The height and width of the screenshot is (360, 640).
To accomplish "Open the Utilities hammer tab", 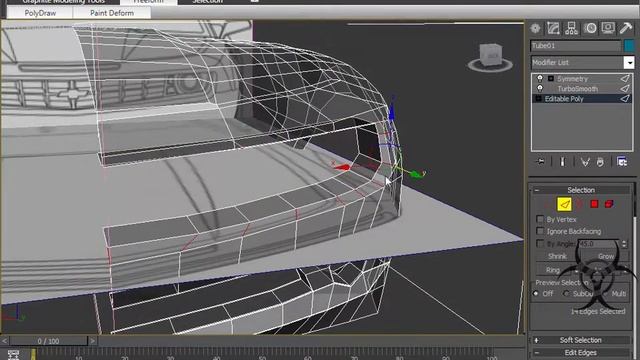I will [626, 28].
